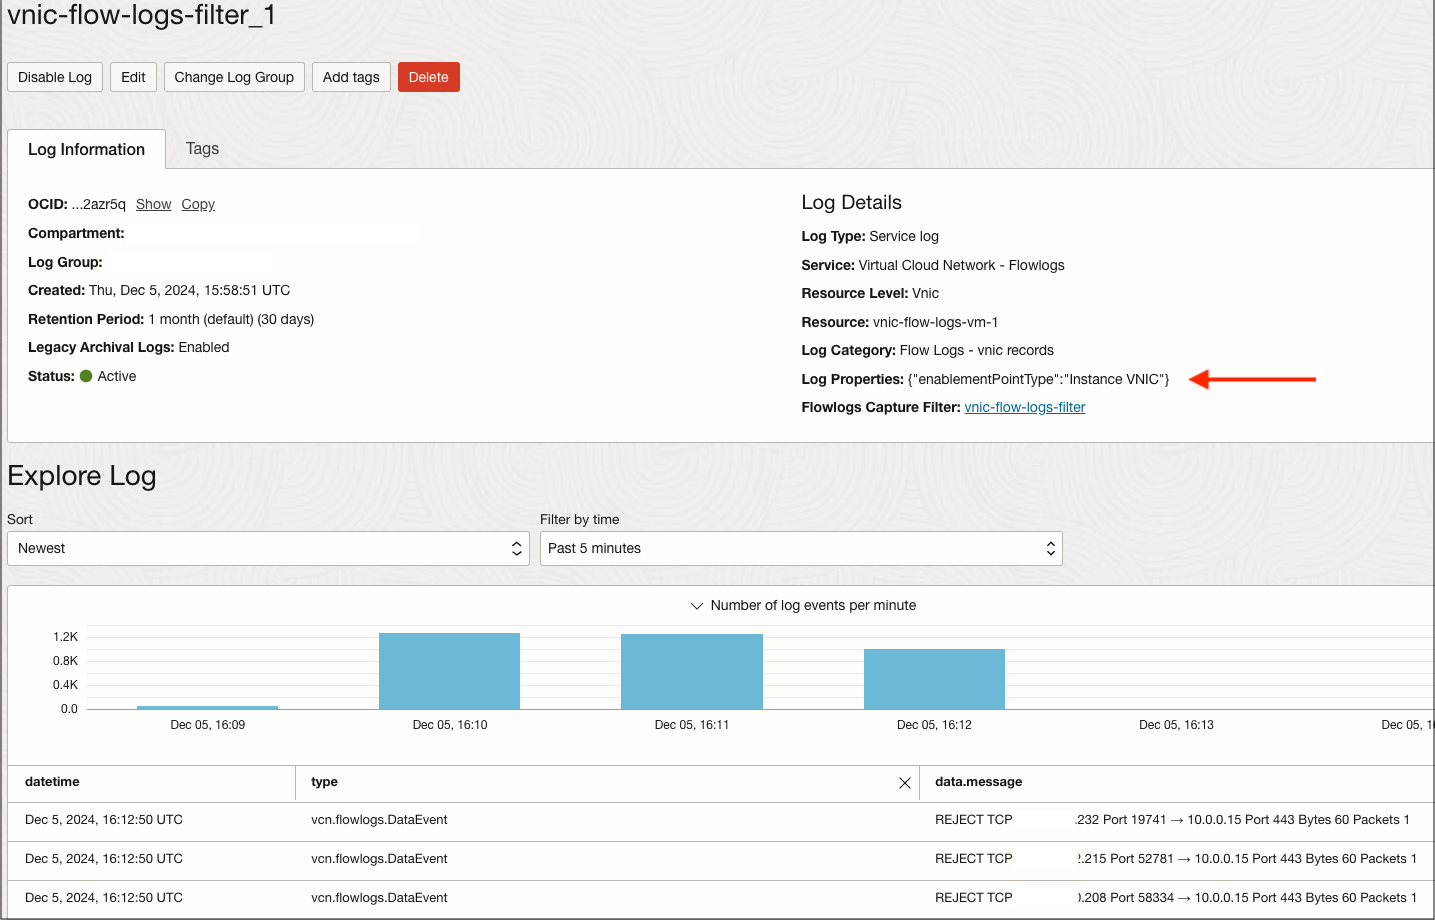Open the Edit log dialog
The image size is (1435, 920).
133,77
